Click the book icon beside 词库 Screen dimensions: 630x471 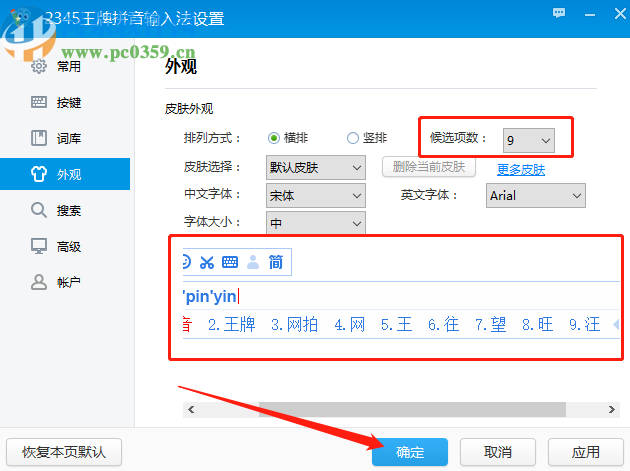[x=39, y=138]
